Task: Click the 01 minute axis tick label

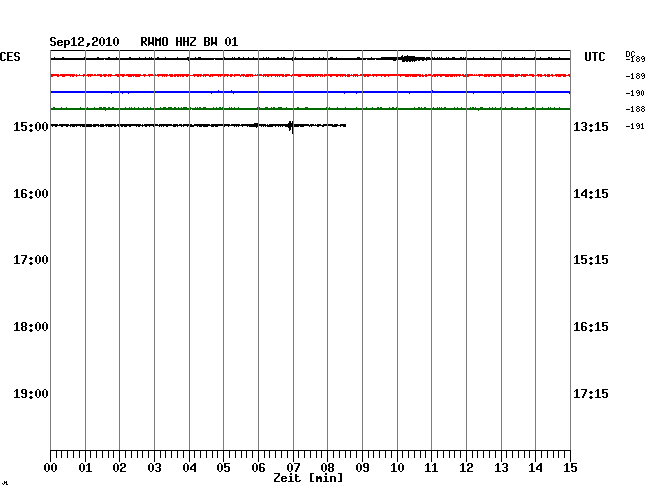Action: pos(85,468)
